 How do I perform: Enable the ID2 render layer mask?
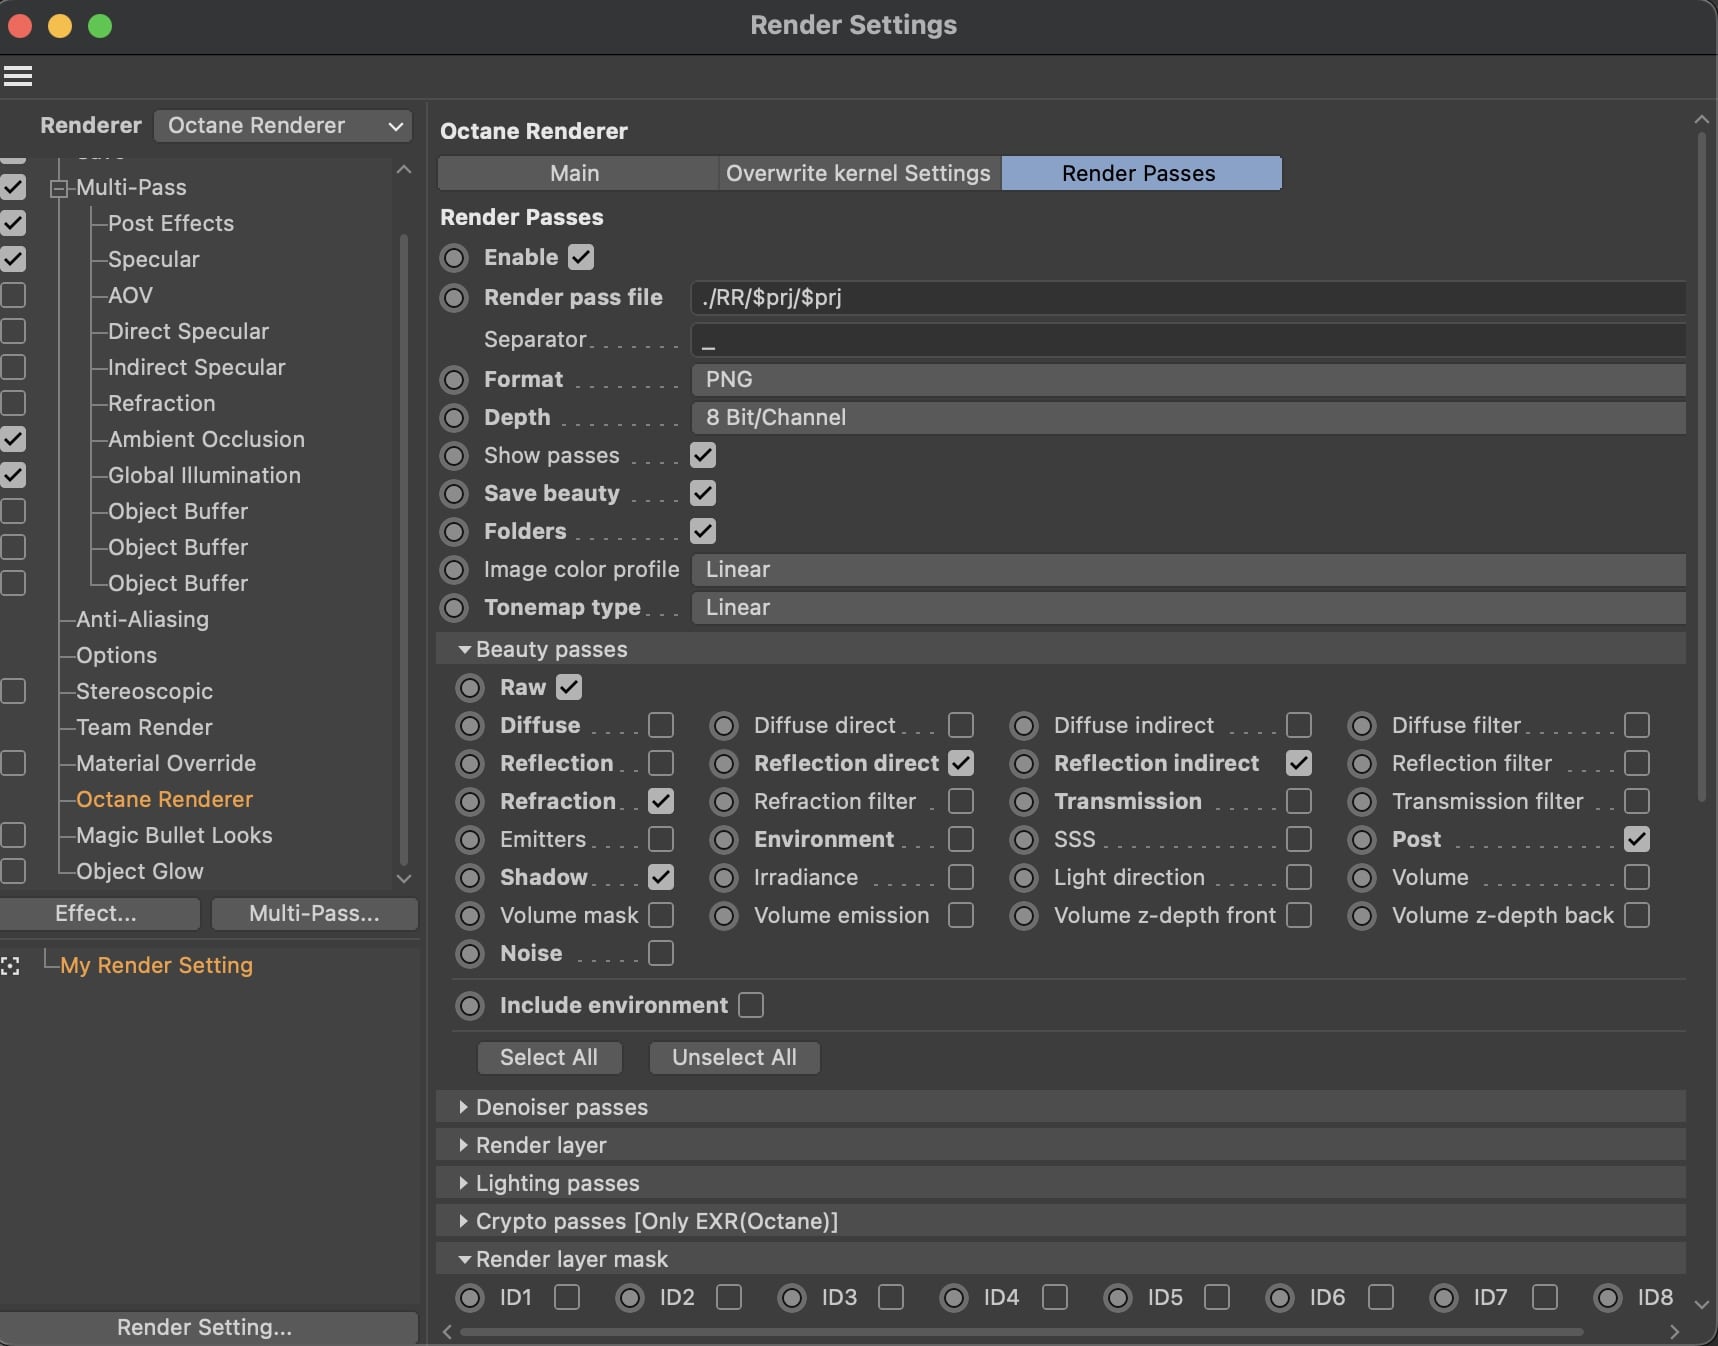[729, 1297]
